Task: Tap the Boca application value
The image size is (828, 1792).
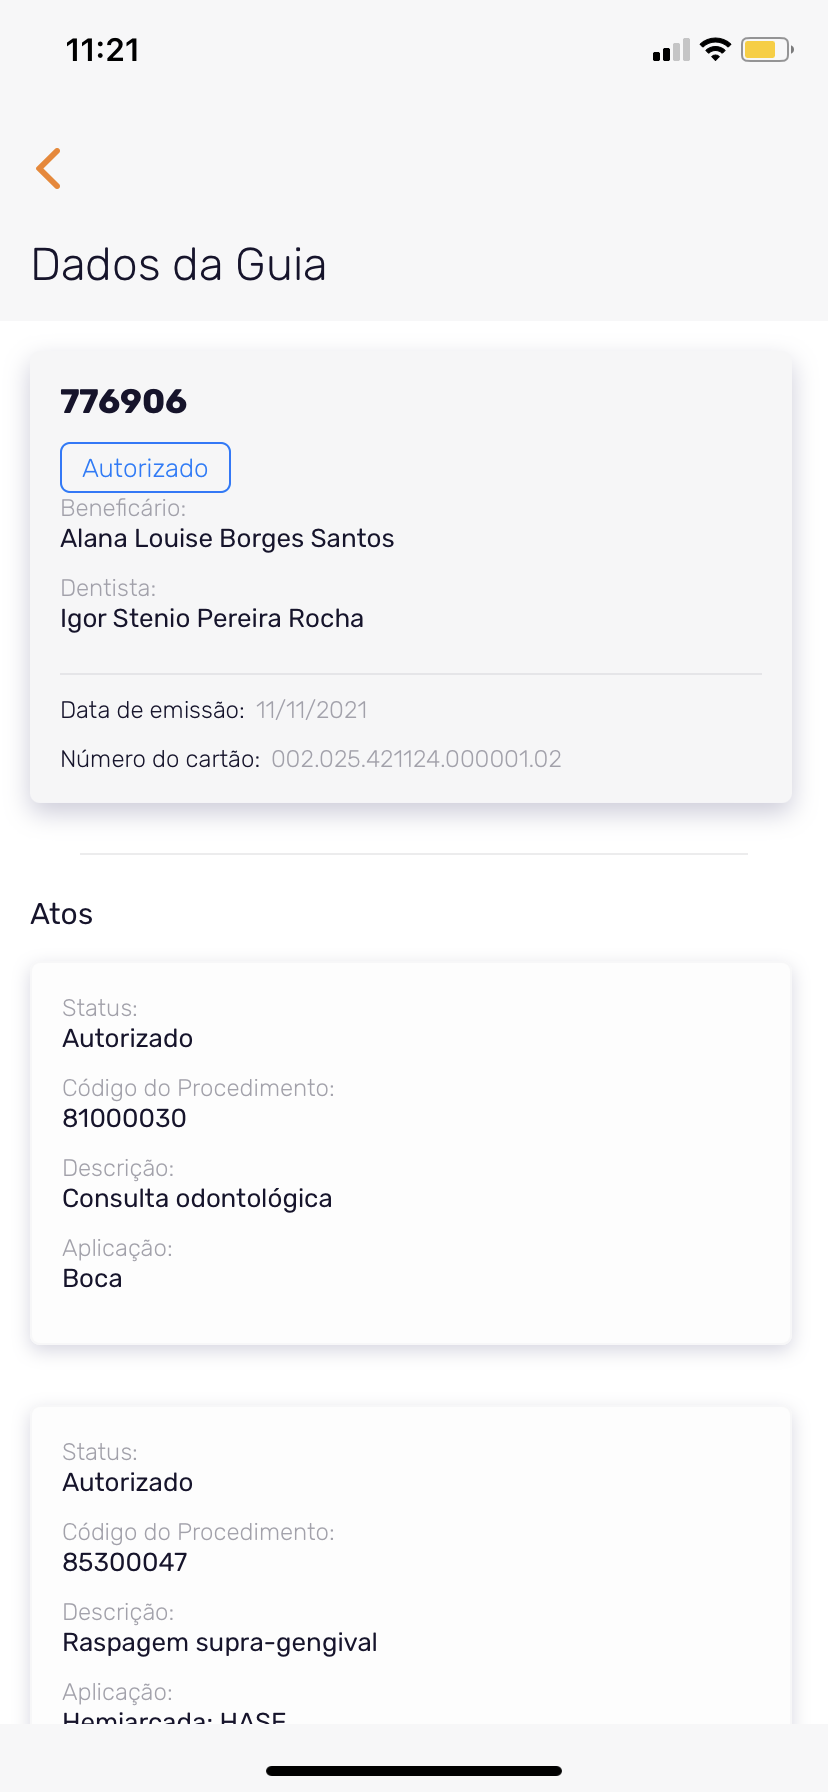Action: [x=92, y=1278]
